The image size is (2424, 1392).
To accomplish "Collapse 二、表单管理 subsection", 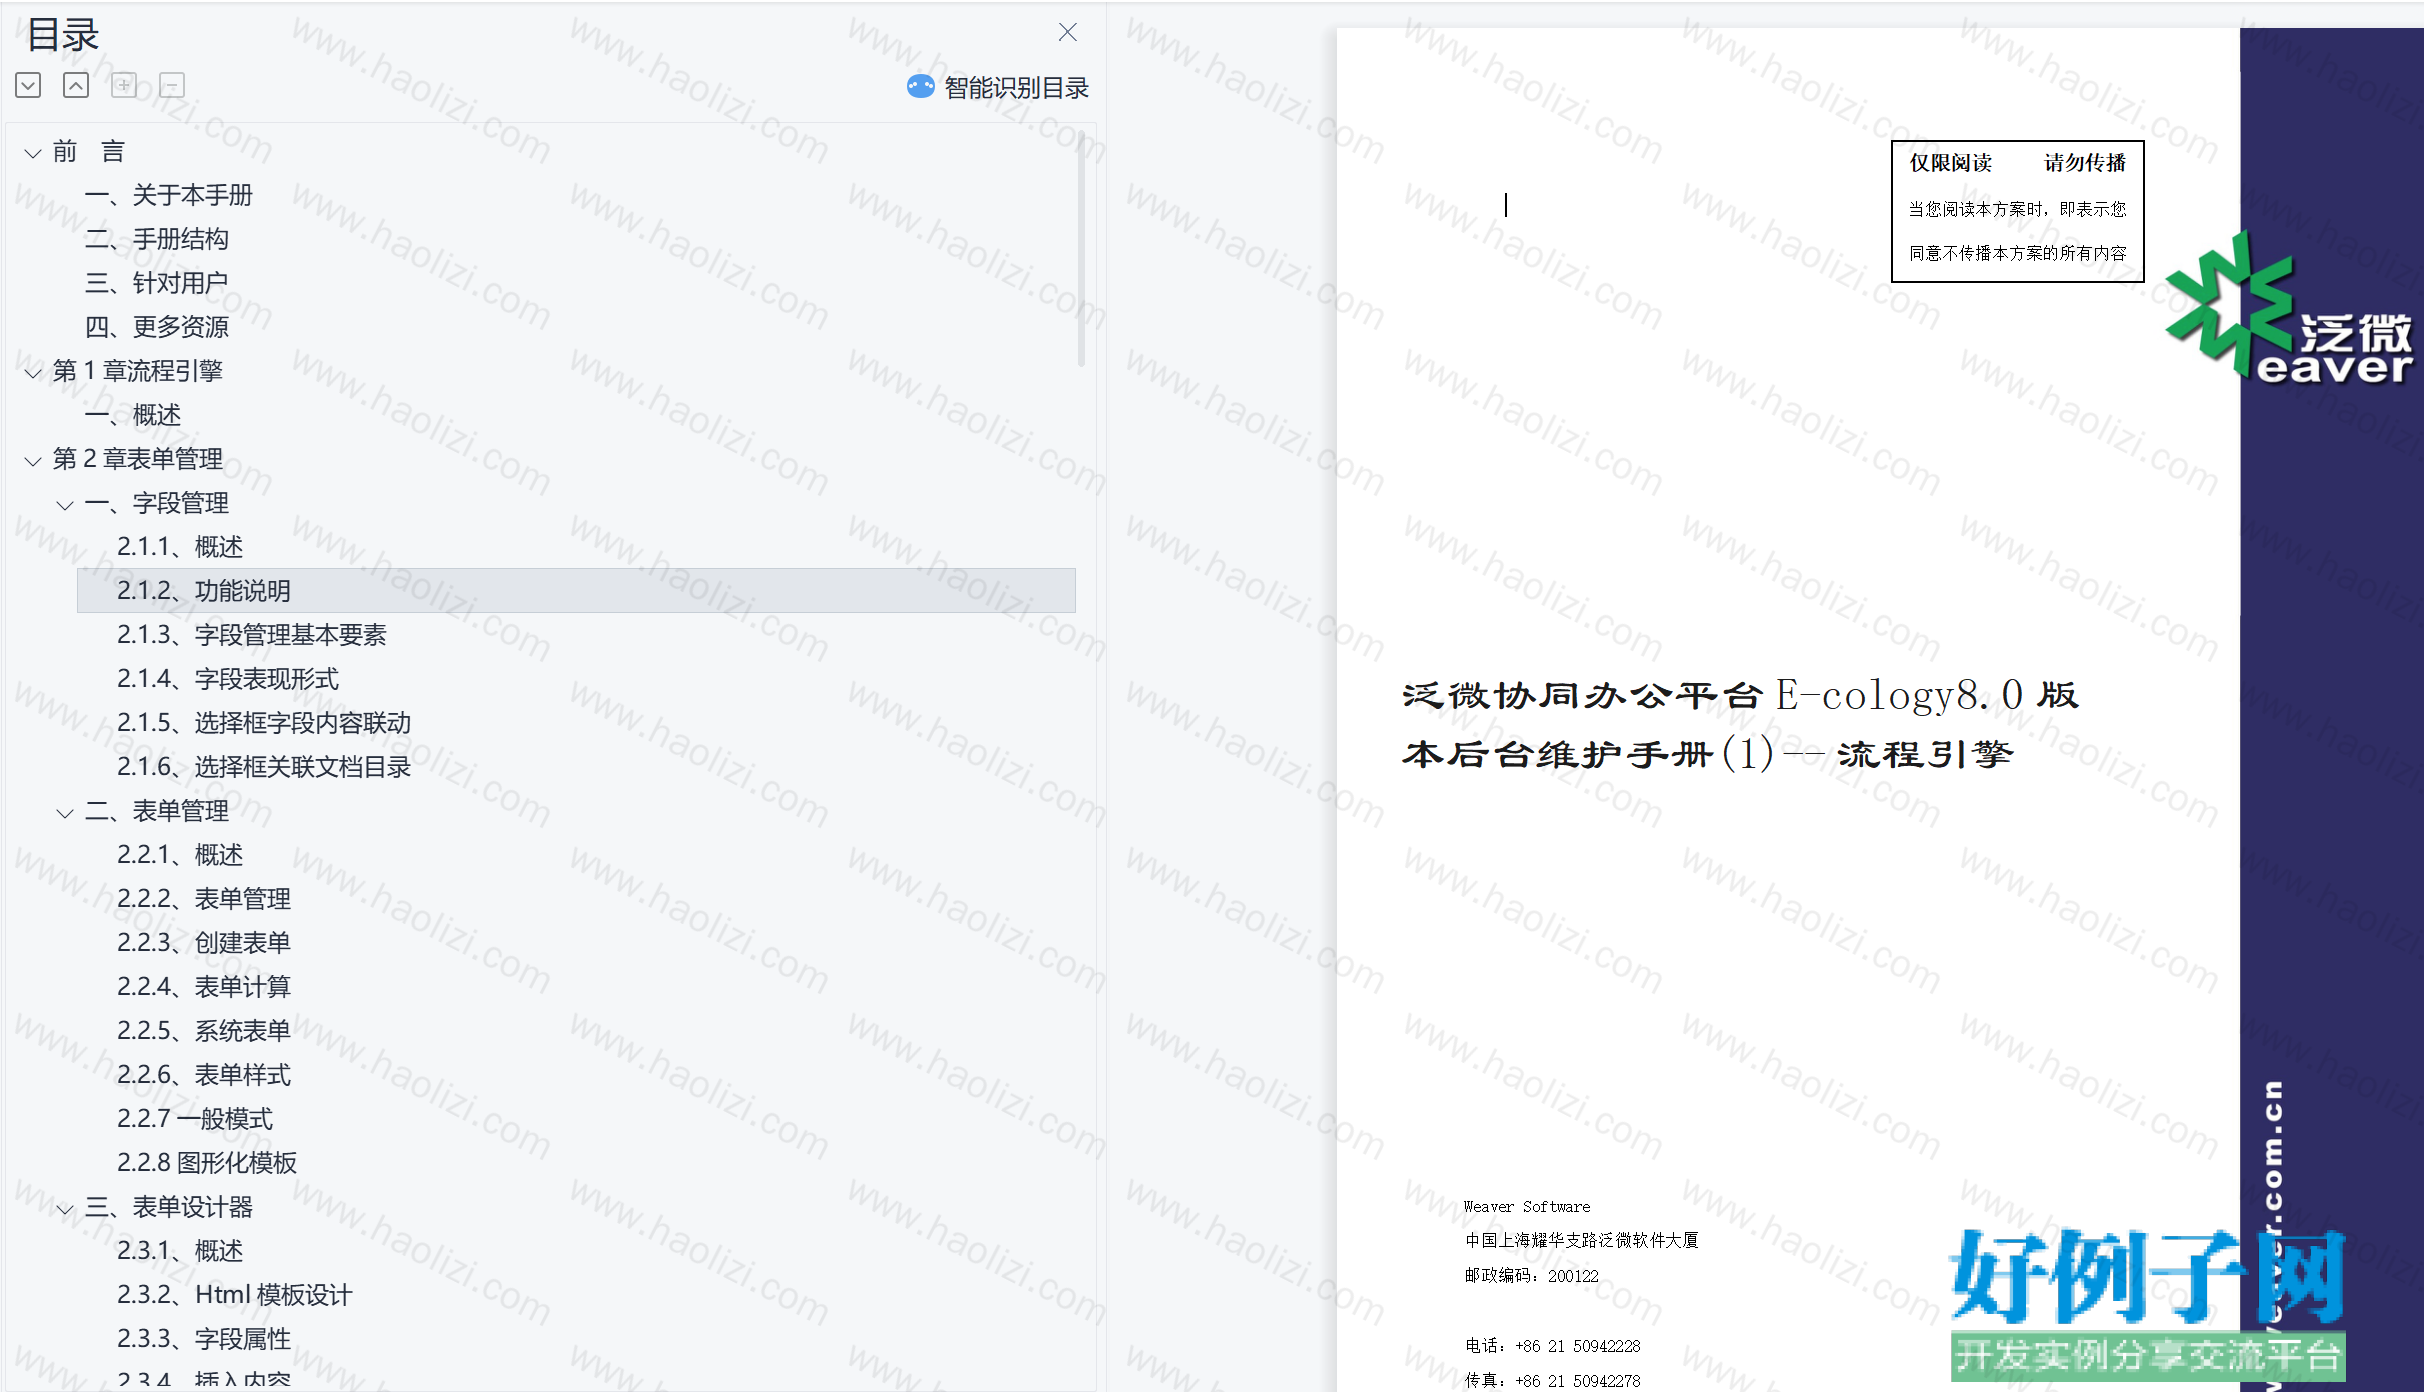I will coord(65,813).
